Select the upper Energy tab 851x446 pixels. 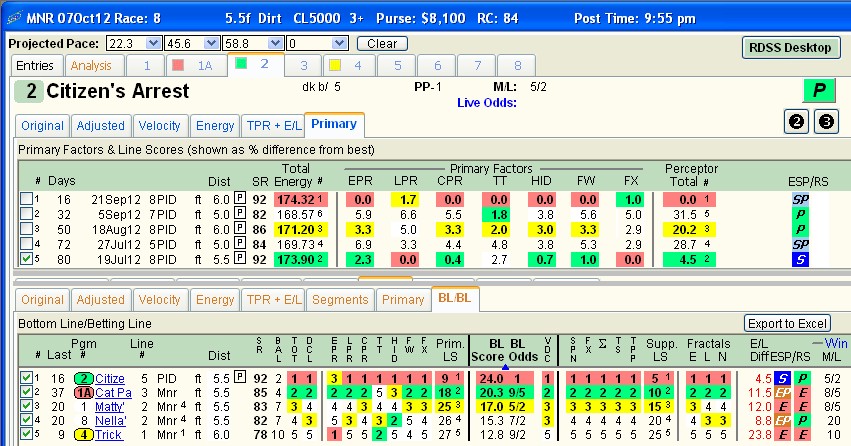[x=215, y=126]
